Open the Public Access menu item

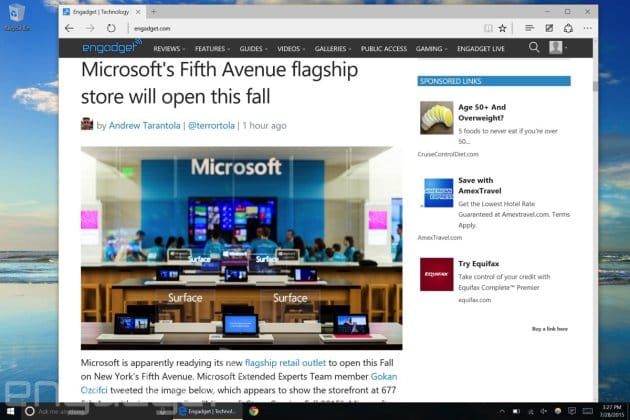pos(384,48)
